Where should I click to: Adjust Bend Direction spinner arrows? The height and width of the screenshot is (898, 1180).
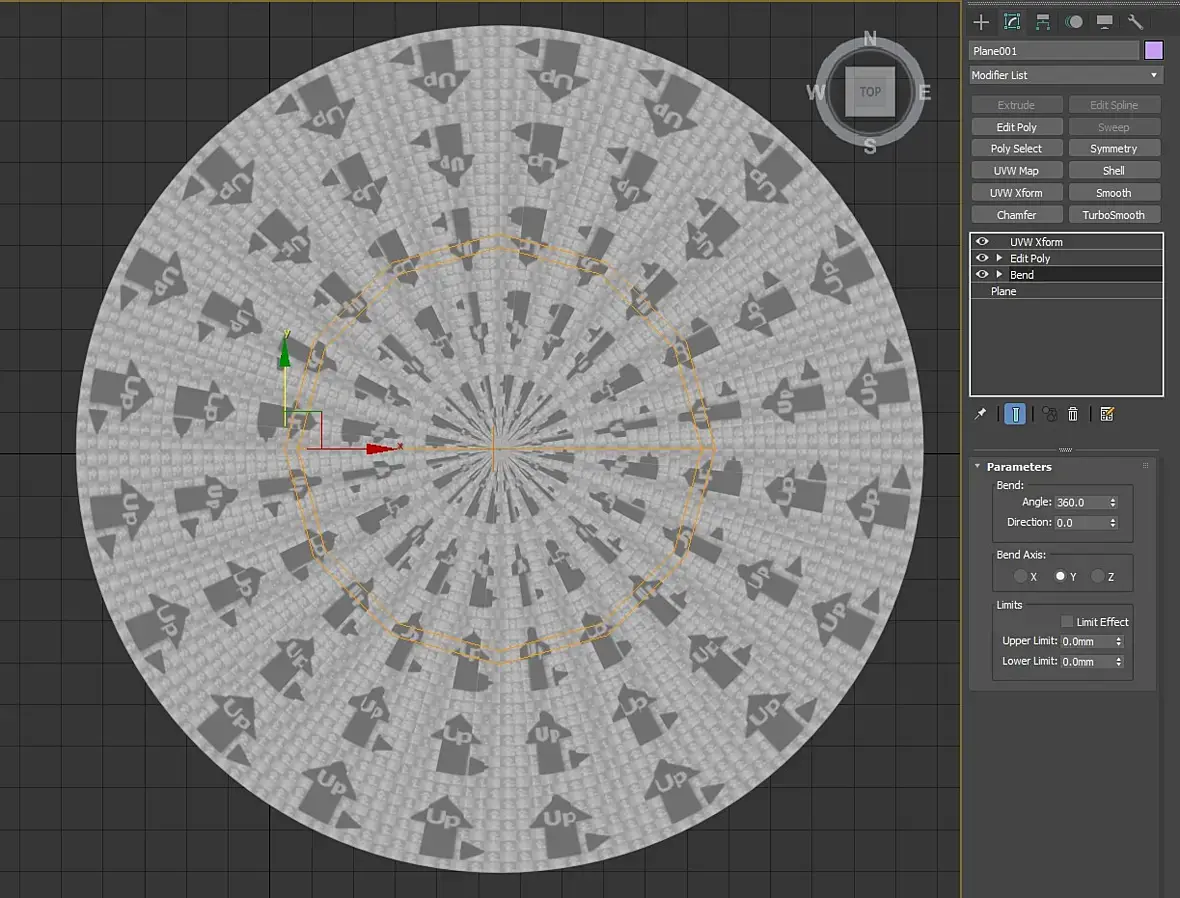pyautogui.click(x=1113, y=522)
